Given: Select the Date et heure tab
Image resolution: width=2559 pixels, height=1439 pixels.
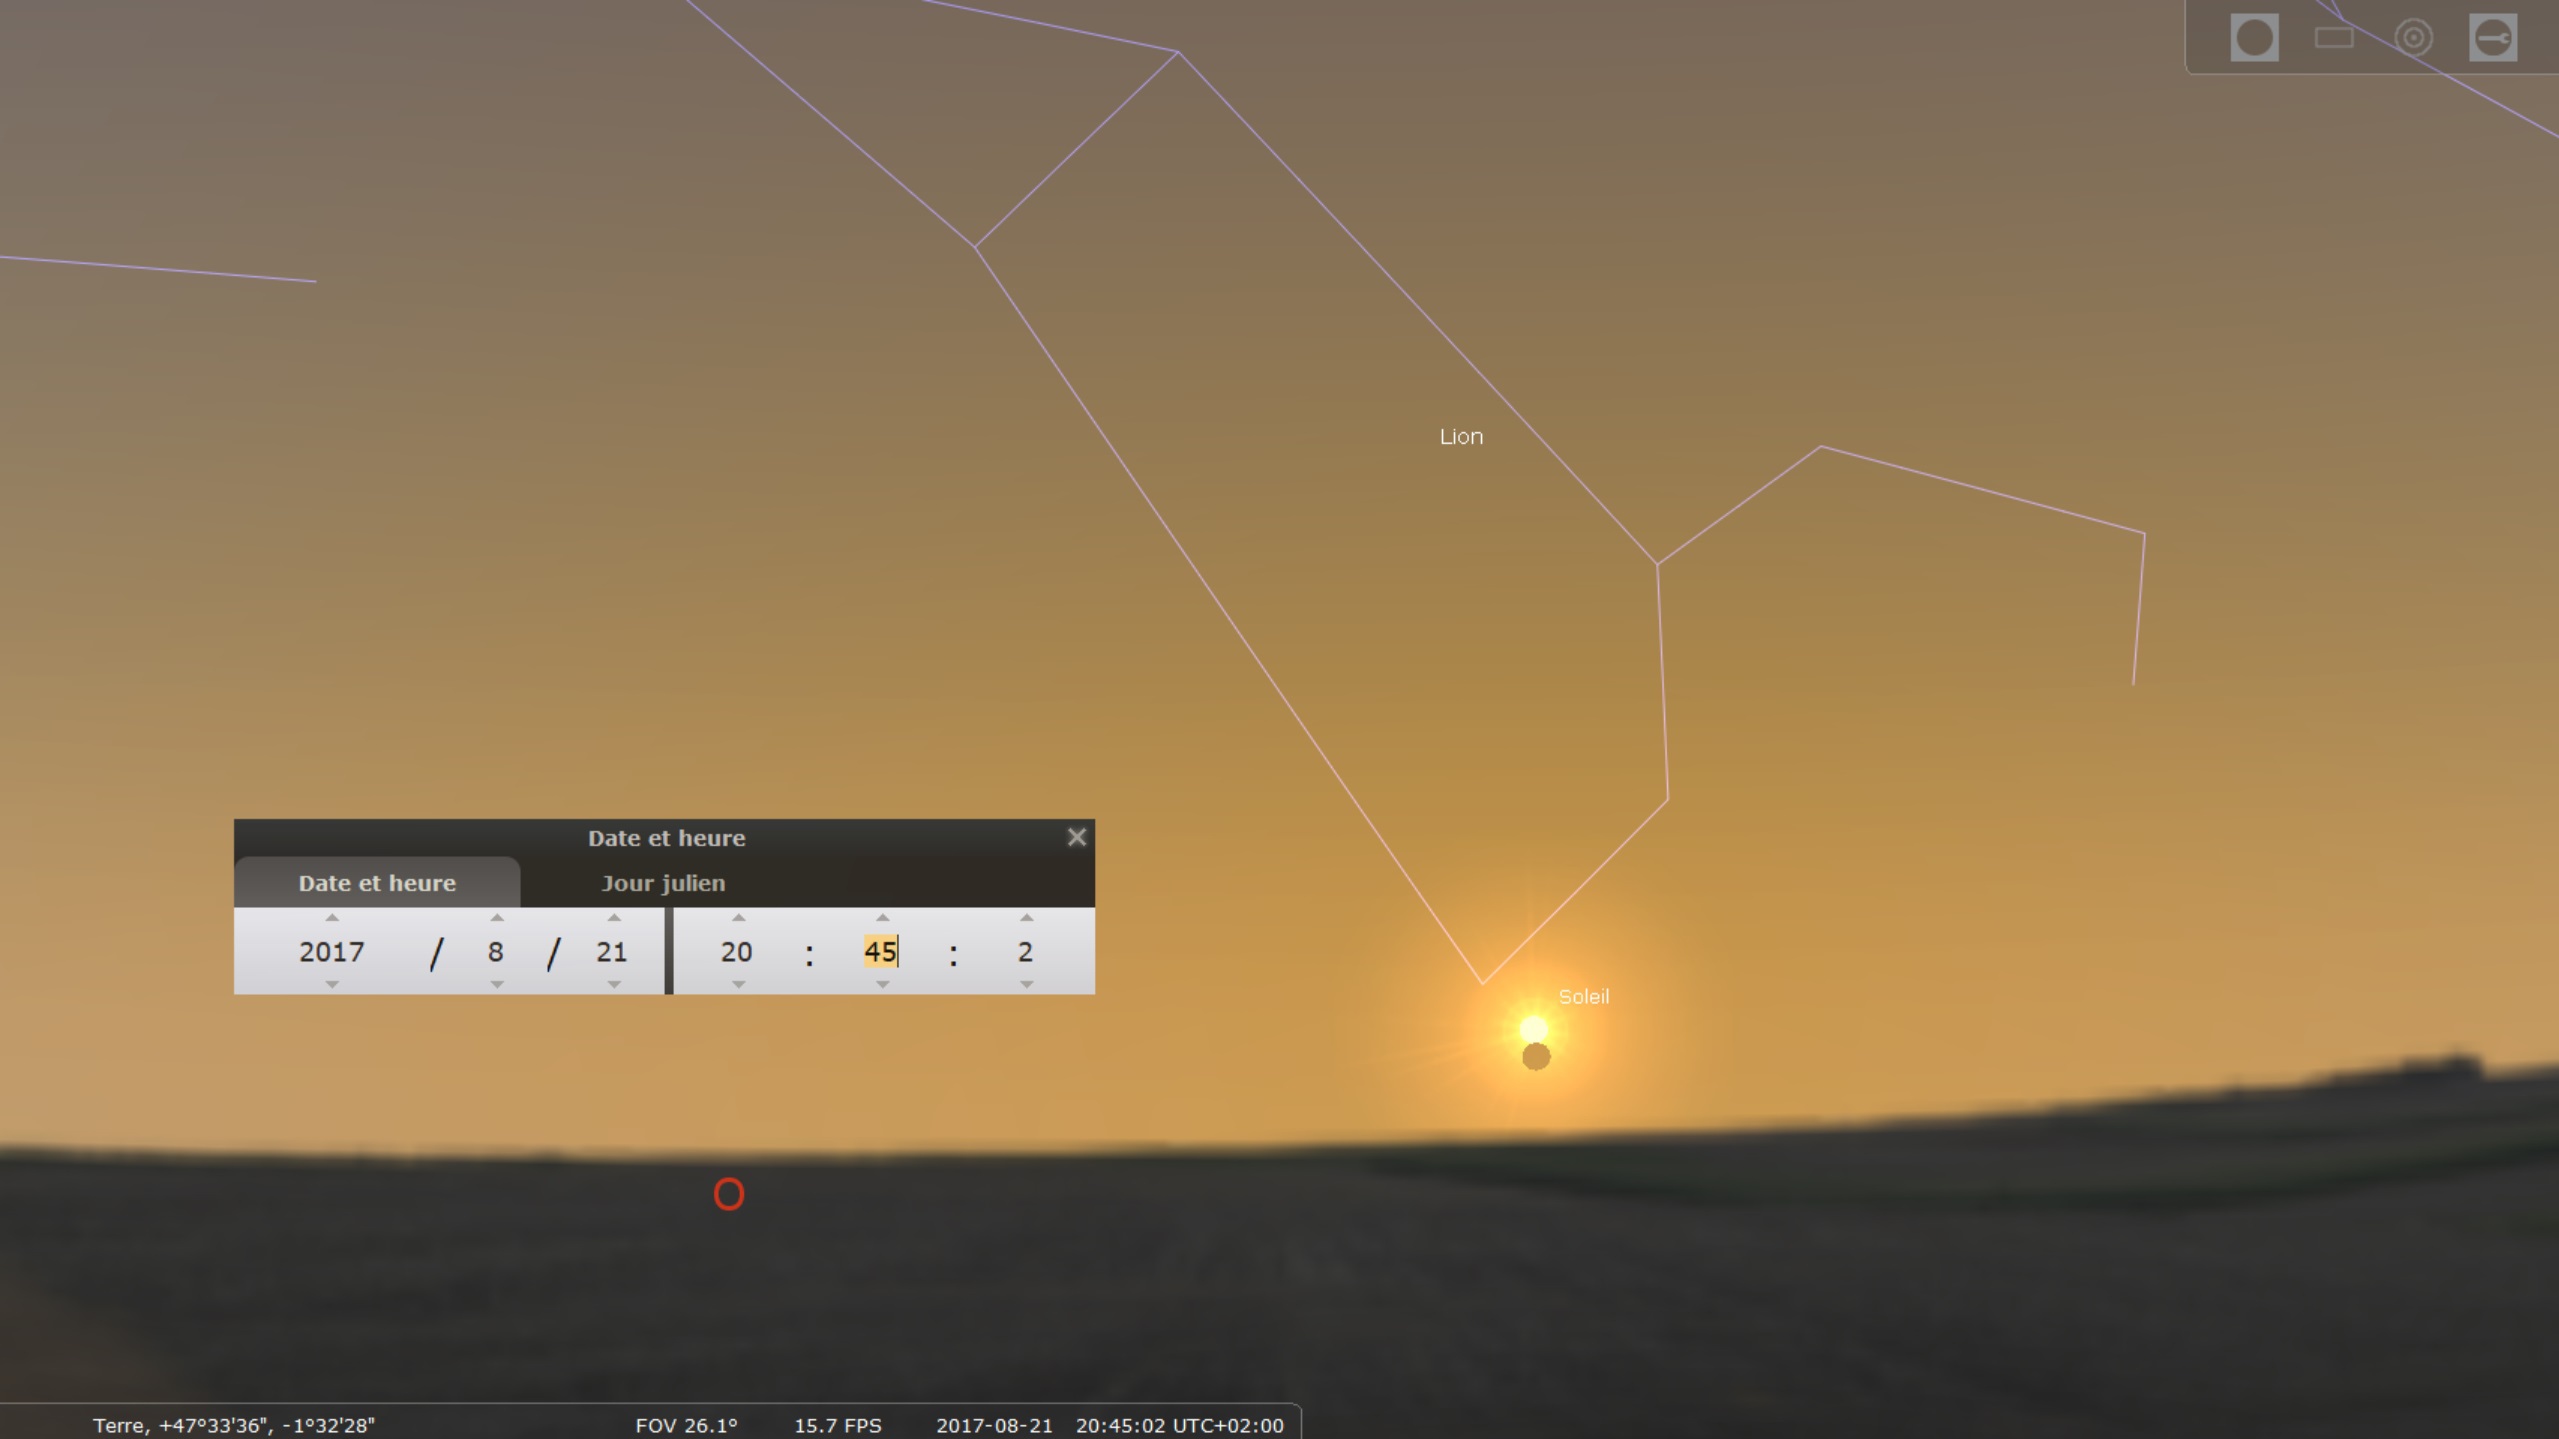Looking at the screenshot, I should coord(377,883).
